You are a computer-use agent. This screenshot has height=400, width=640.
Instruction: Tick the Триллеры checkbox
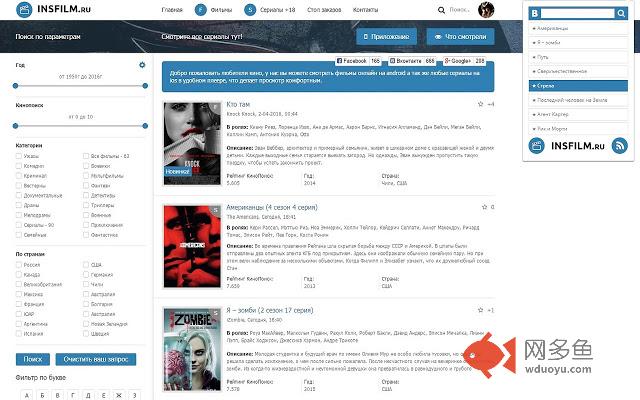click(x=86, y=205)
